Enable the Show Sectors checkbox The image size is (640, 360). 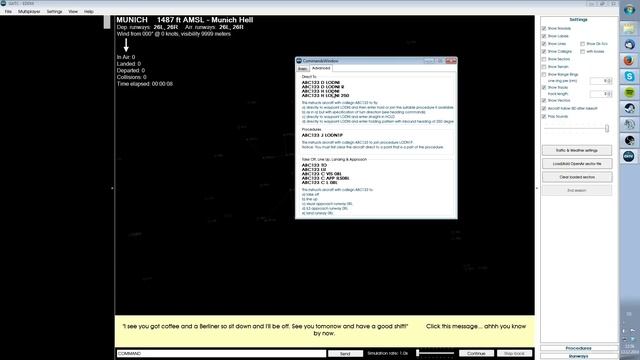tap(544, 59)
